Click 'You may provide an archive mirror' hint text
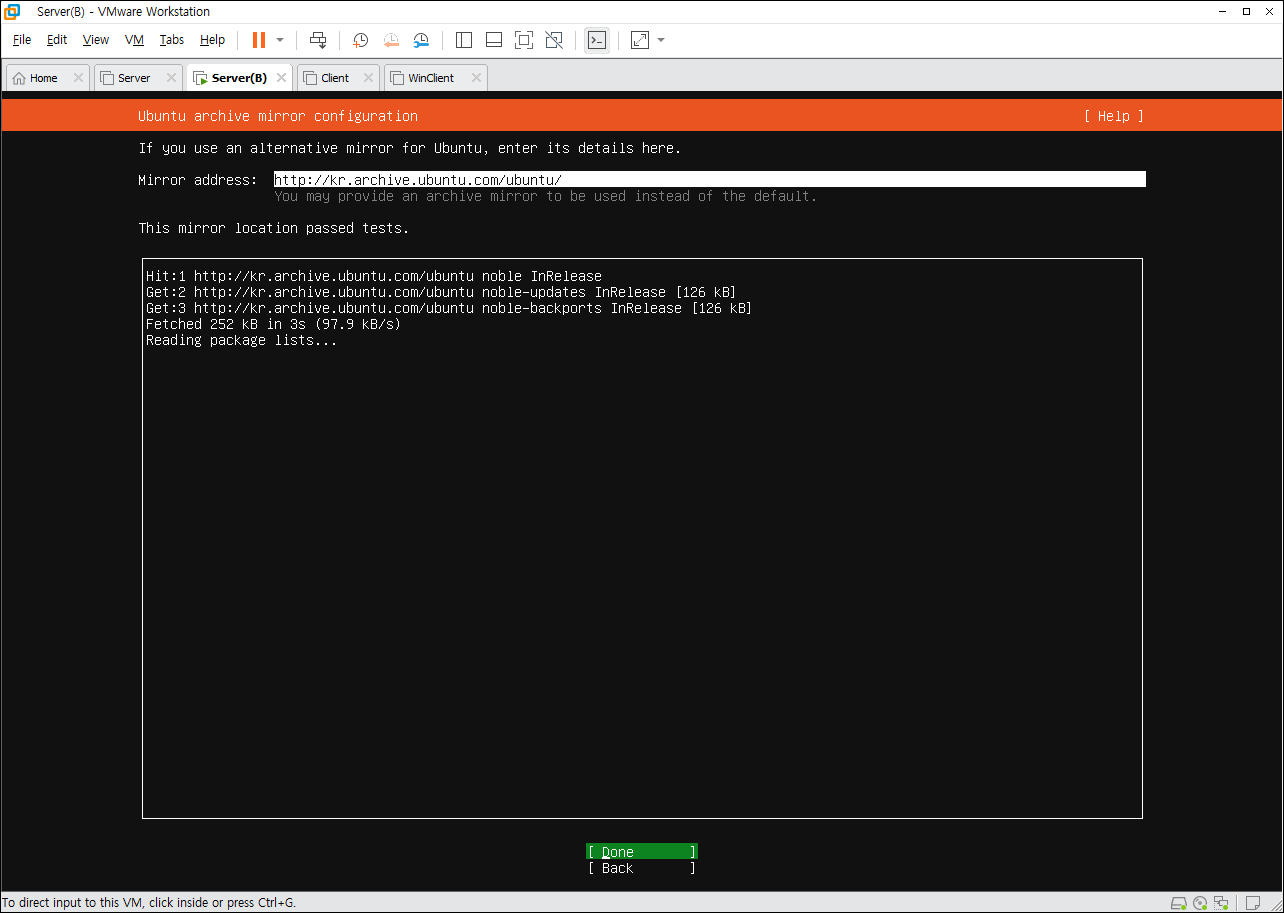 (546, 196)
